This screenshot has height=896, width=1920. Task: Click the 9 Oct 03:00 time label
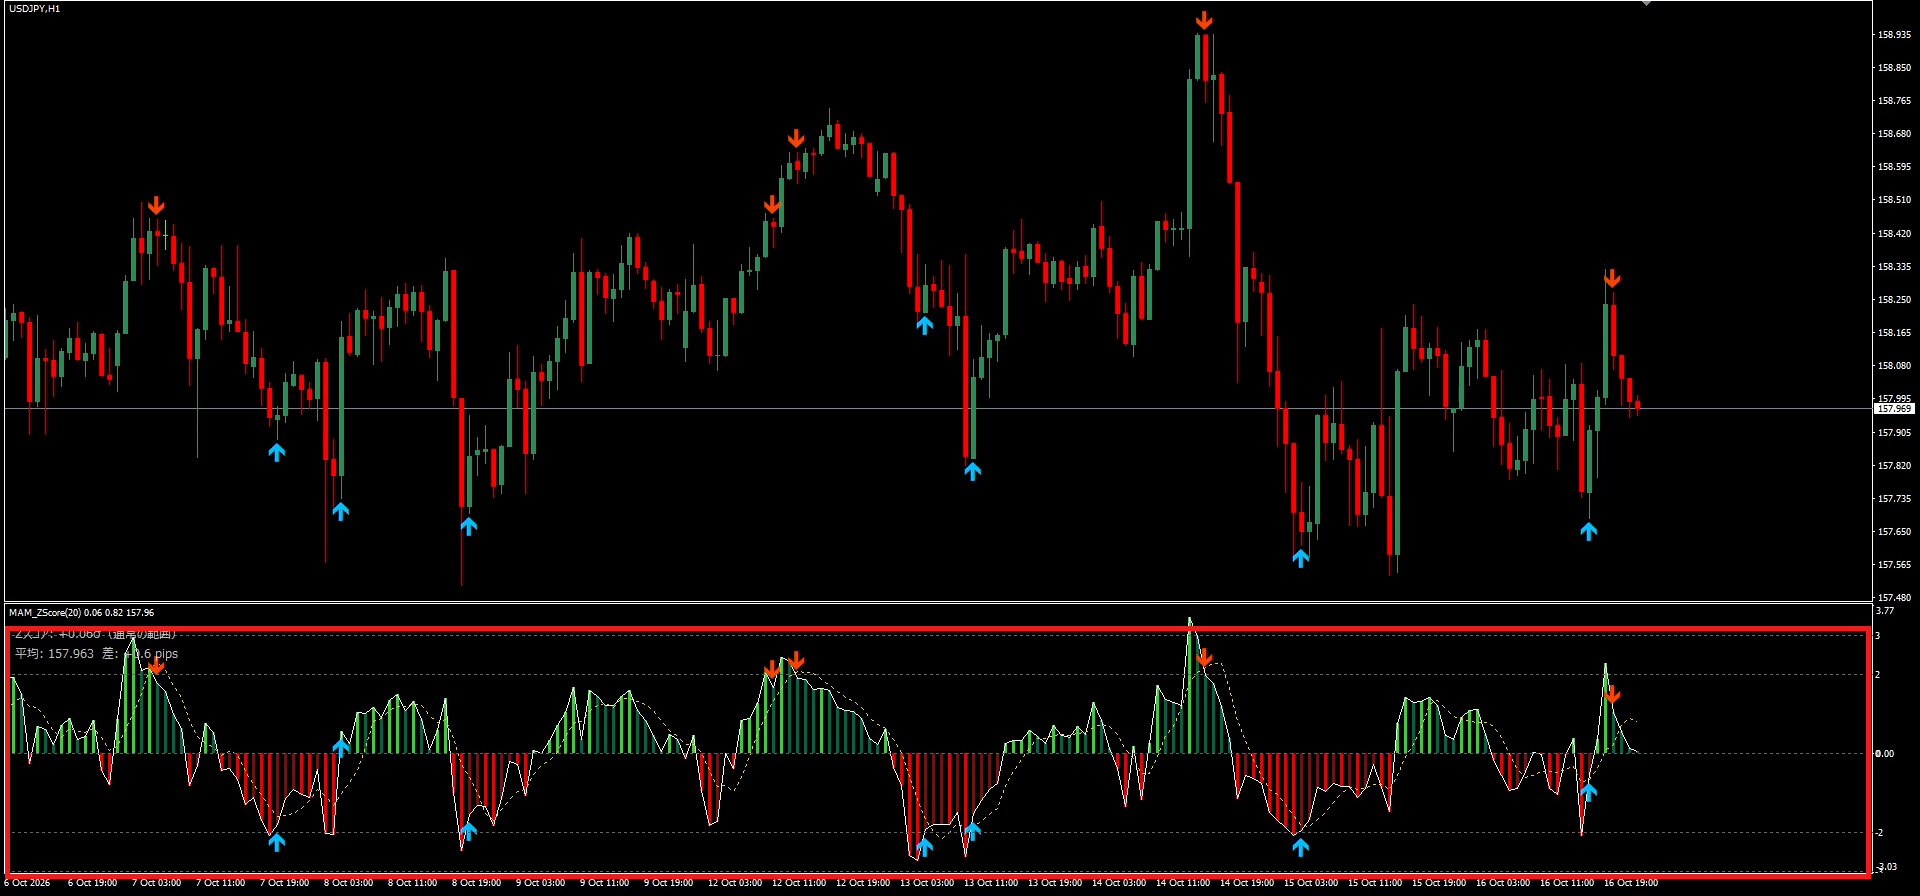click(x=540, y=883)
